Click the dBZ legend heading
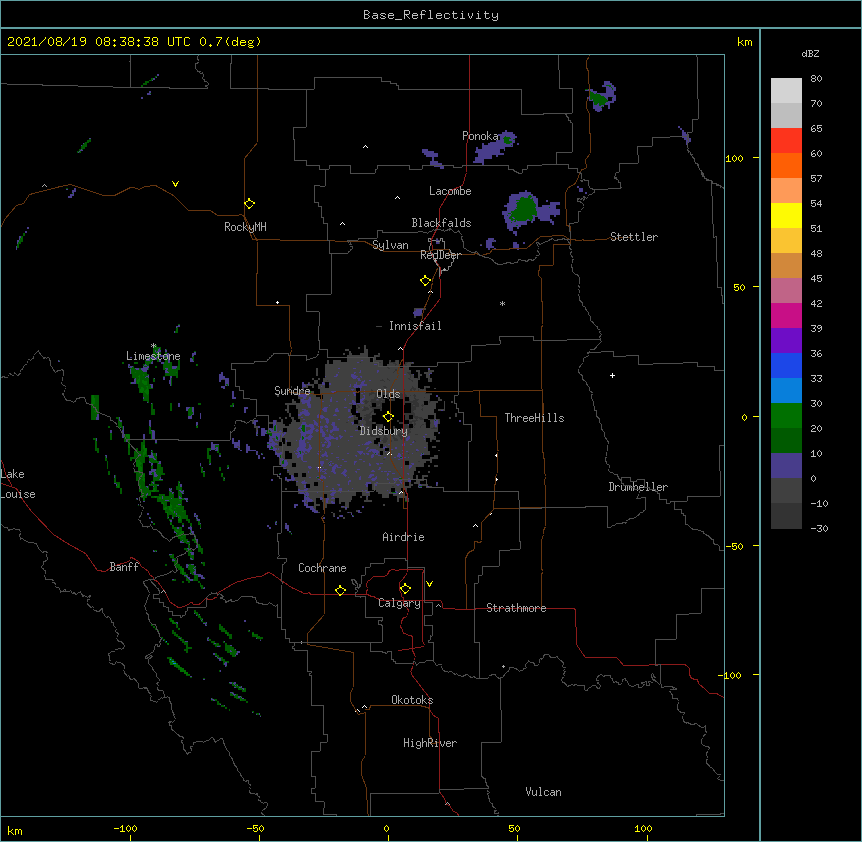The height and width of the screenshot is (842, 862). [810, 53]
